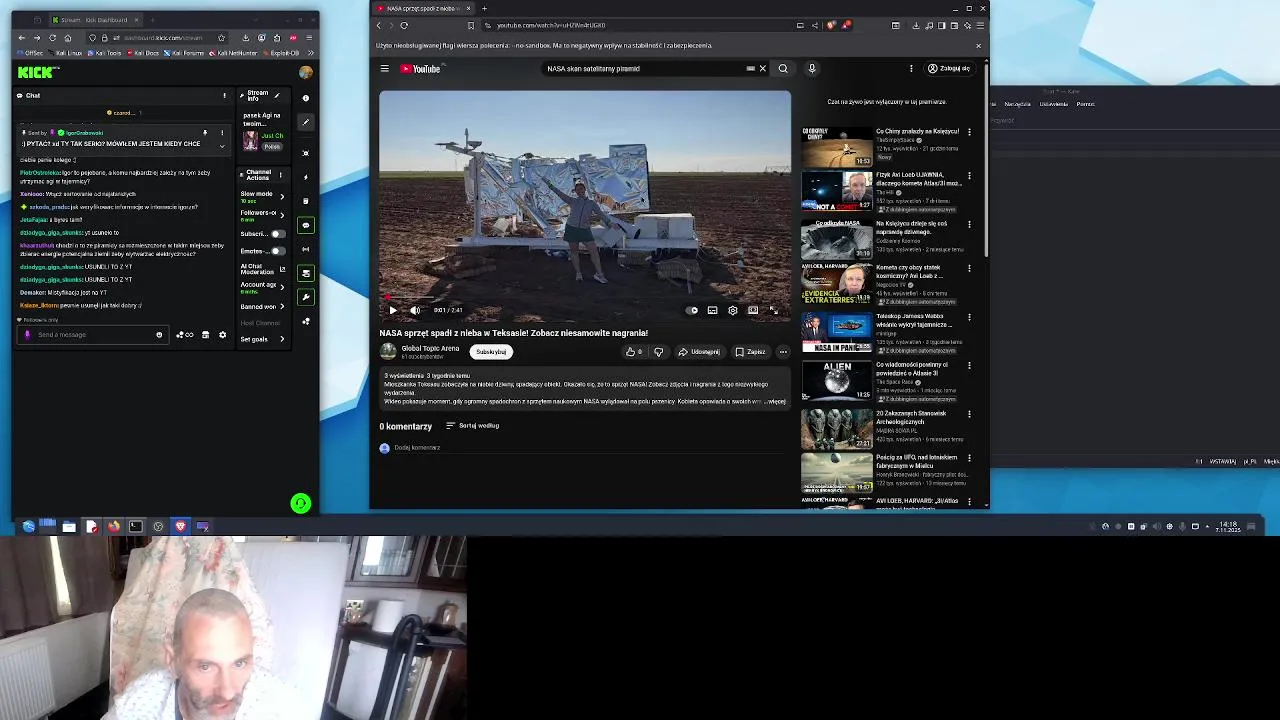Click the wrench tool in Kick sidebar
1280x720 pixels.
[x=306, y=297]
